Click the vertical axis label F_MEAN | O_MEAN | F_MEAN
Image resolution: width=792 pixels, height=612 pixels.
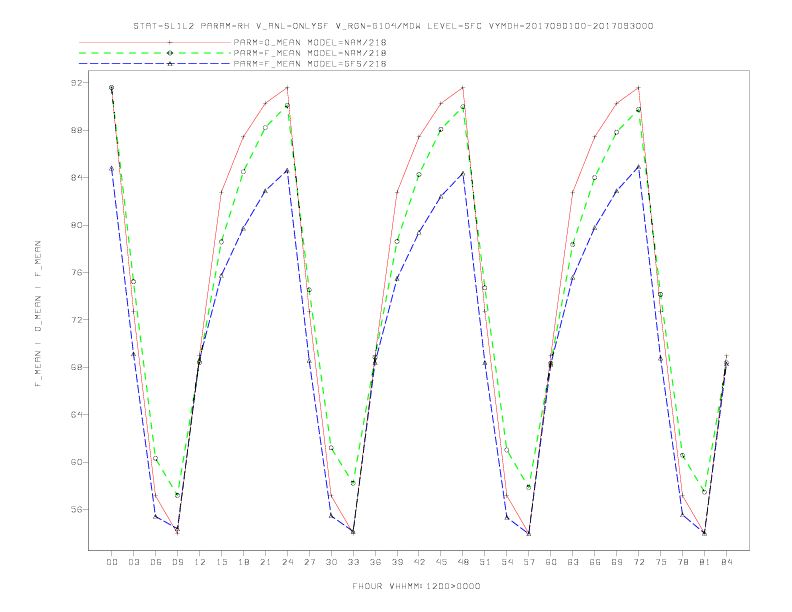point(38,314)
